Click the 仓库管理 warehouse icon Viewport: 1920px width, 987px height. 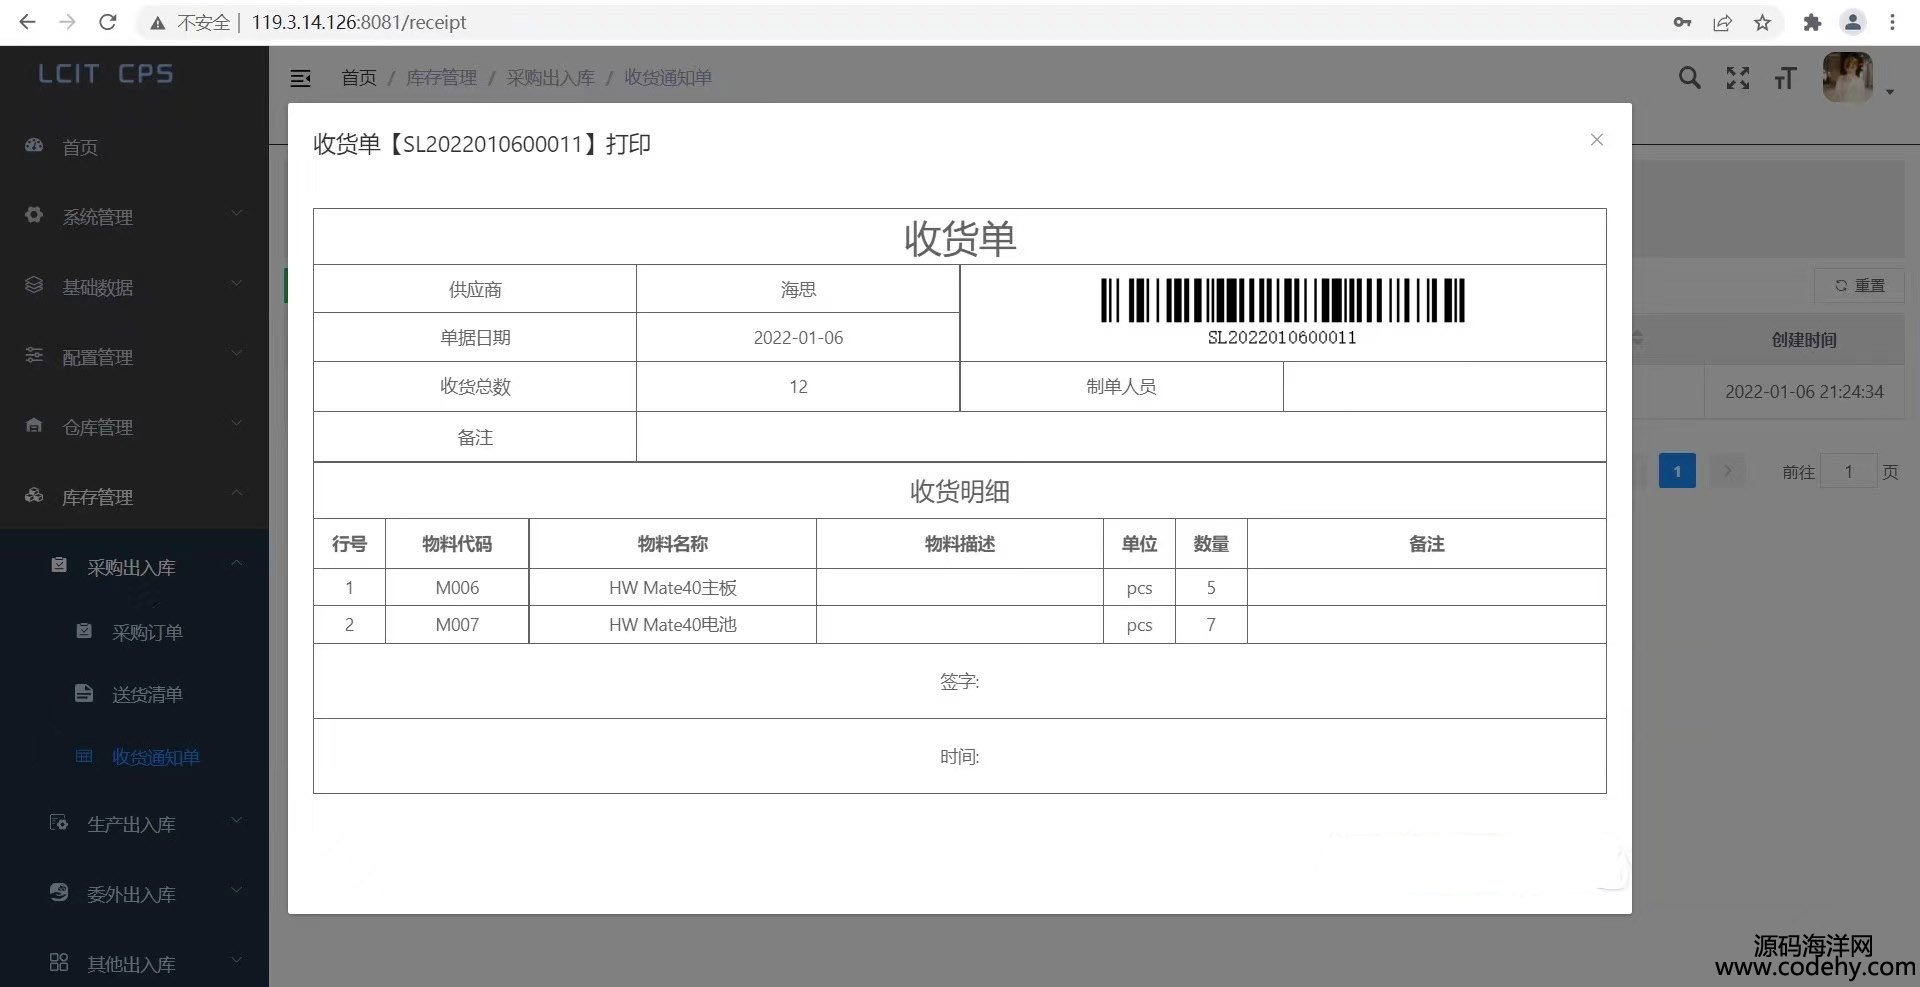(34, 425)
